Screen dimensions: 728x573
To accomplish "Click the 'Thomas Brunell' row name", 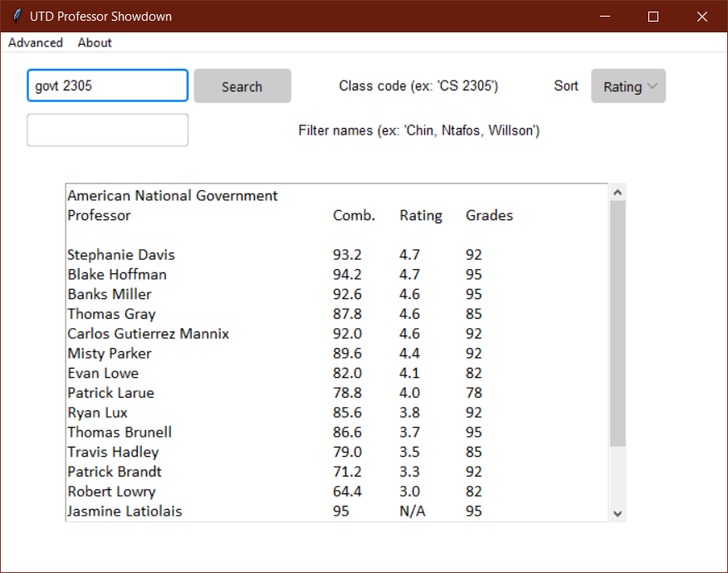I will [x=119, y=432].
